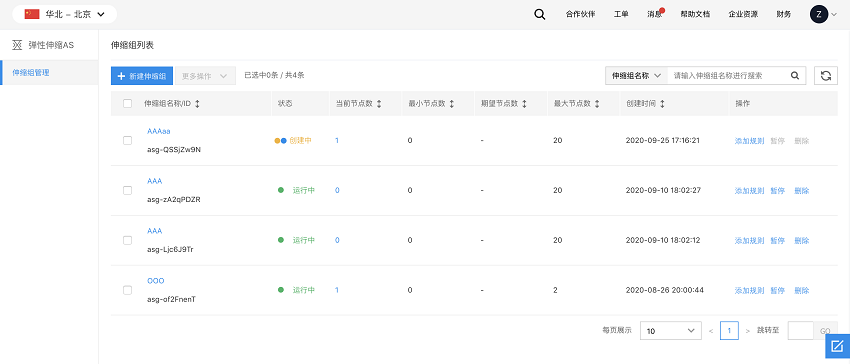Screen dimensions: 850x364
Task: Refresh the scaling group list
Action: point(826,76)
